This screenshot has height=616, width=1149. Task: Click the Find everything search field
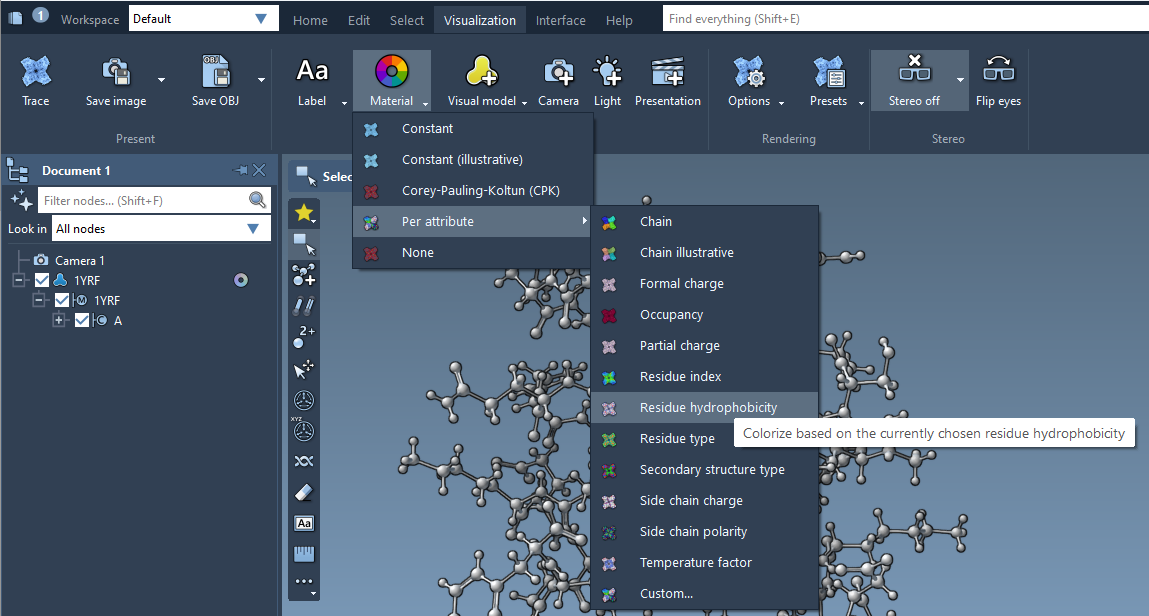pyautogui.click(x=900, y=19)
